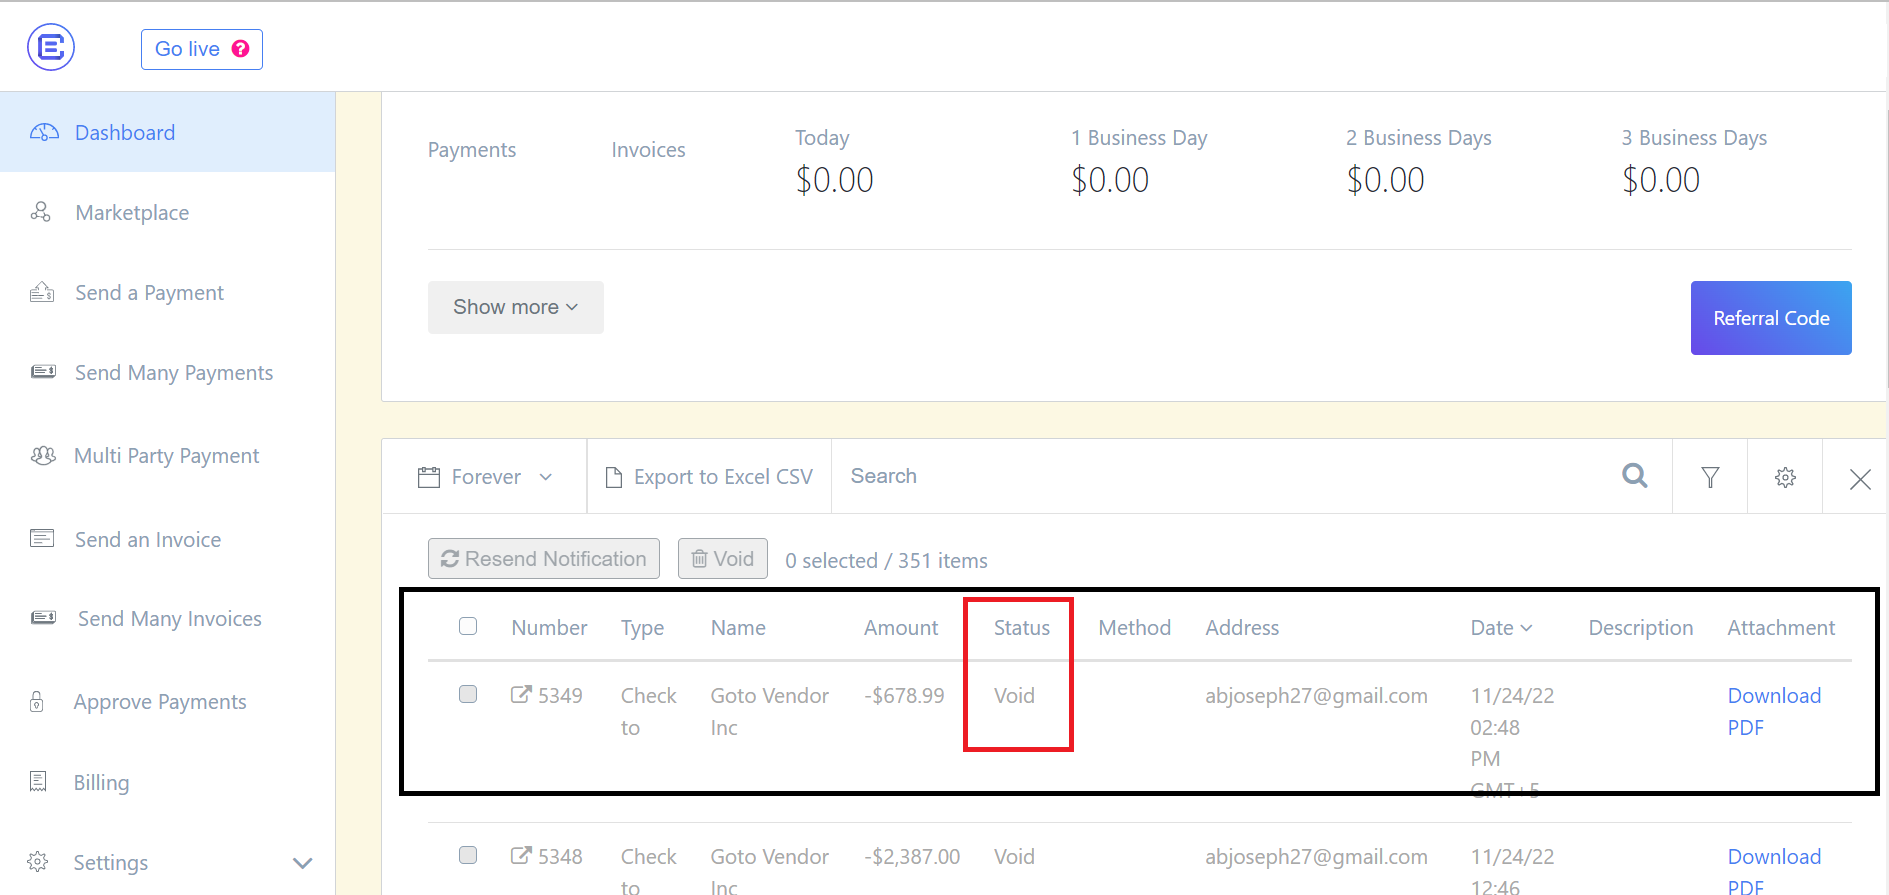Open the filter funnel icon
This screenshot has height=895, width=1889.
1711,477
